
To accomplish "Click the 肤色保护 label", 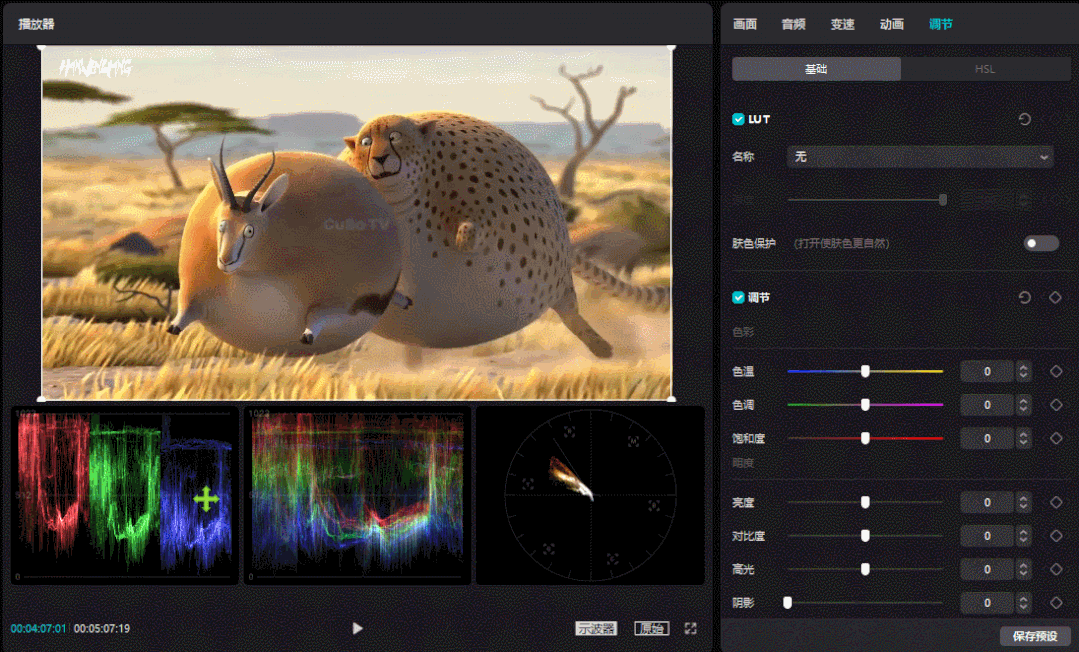I will click(x=754, y=243).
